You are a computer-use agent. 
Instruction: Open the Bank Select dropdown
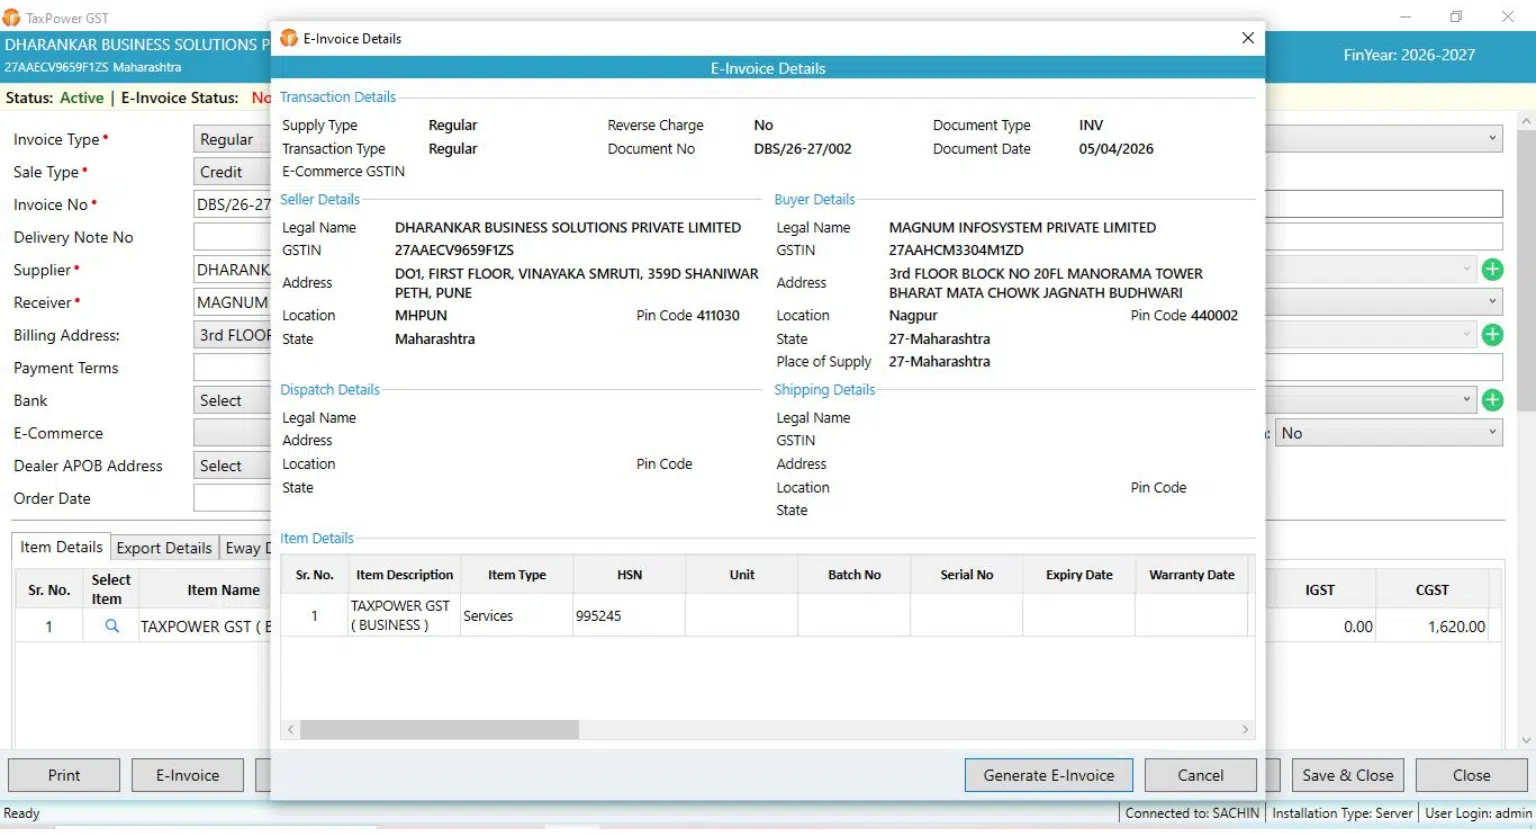[232, 400]
